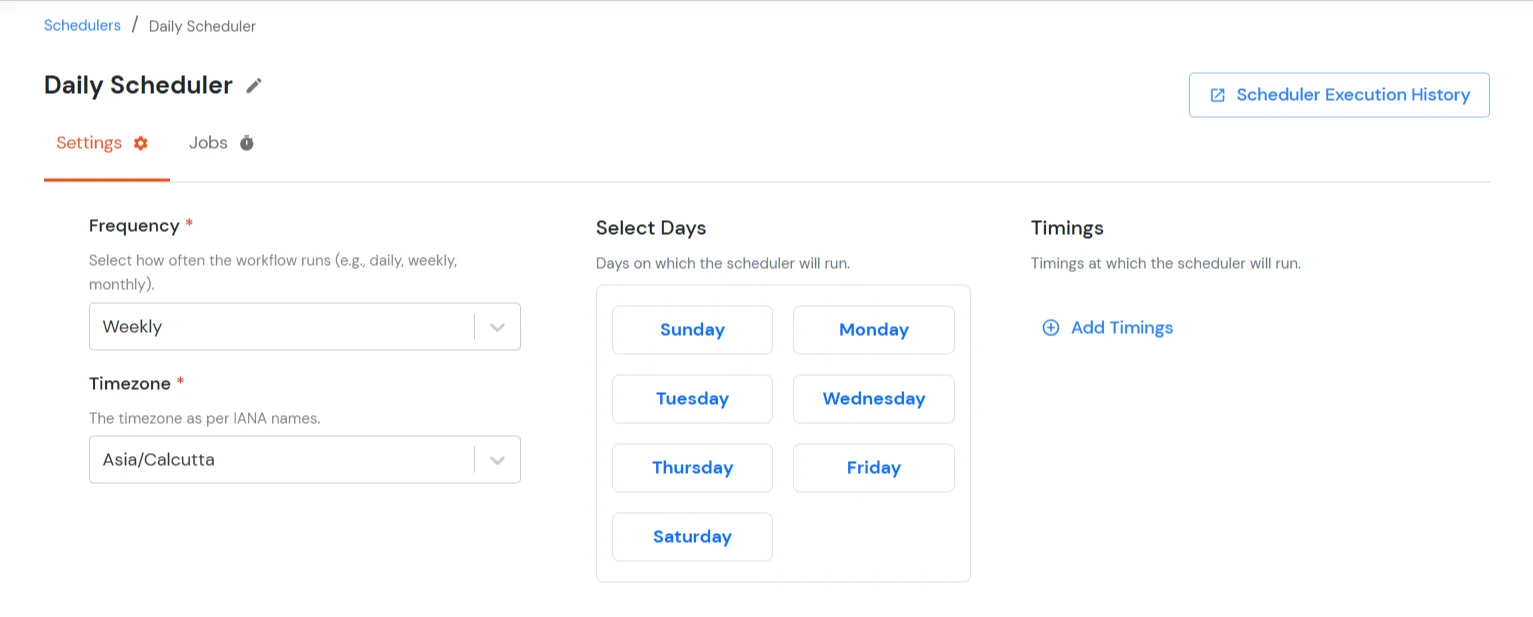Click the clock icon on the Jobs tab
The width and height of the screenshot is (1533, 617).
tap(246, 142)
